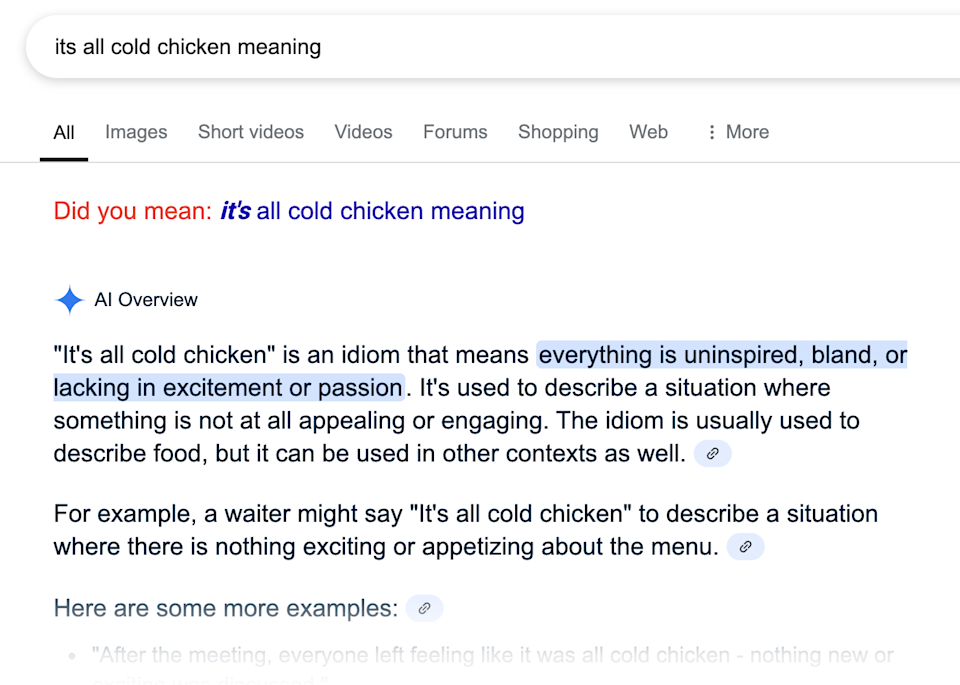
Task: Open the "it's all cold chicken meaning" correction link
Action: [372, 211]
